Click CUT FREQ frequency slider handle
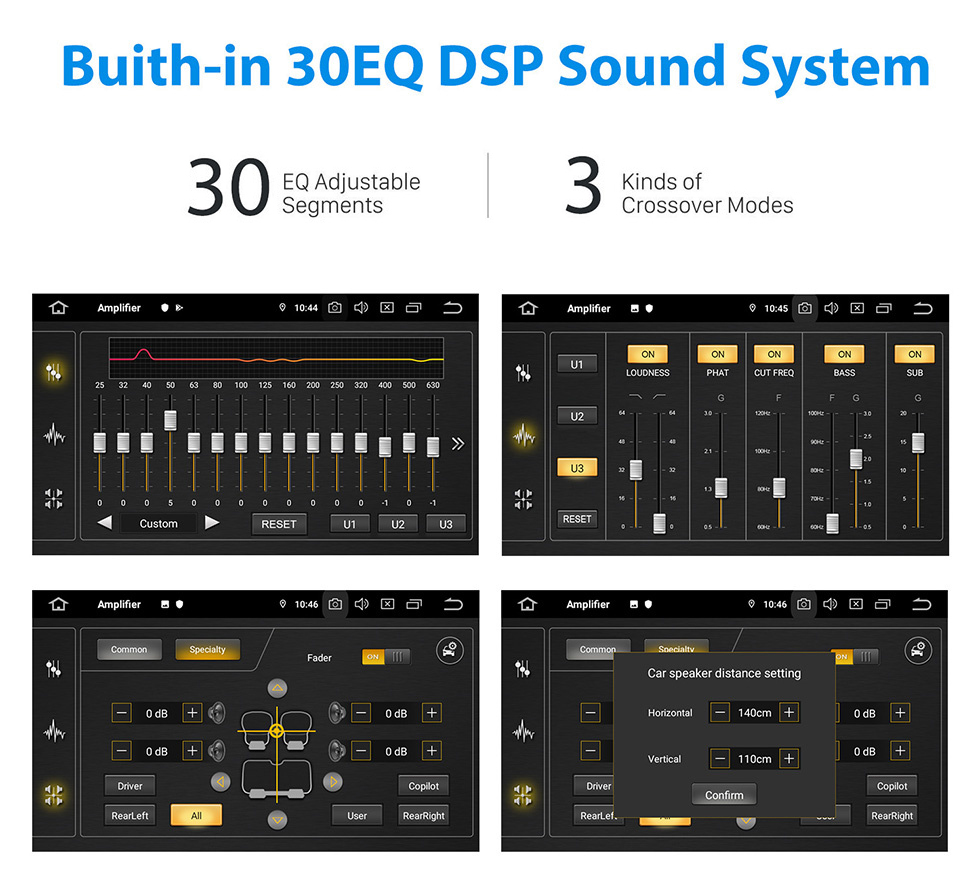This screenshot has width=980, height=881. click(779, 487)
